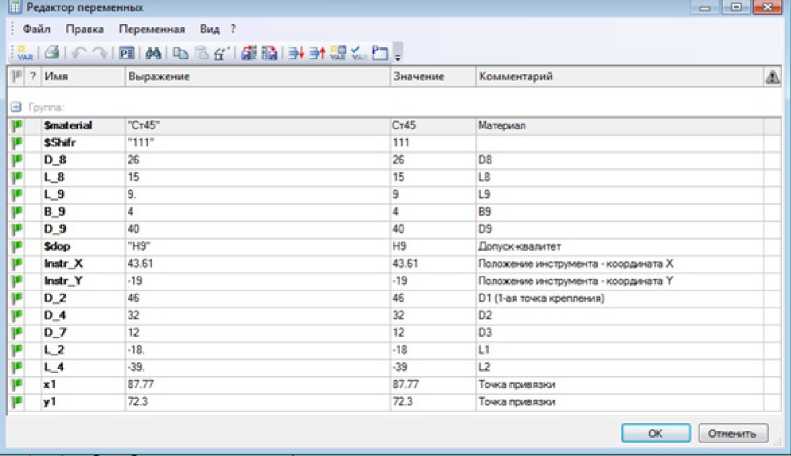This screenshot has width=791, height=456.
Task: Toggle the green flag for y1 row
Action: coord(17,401)
